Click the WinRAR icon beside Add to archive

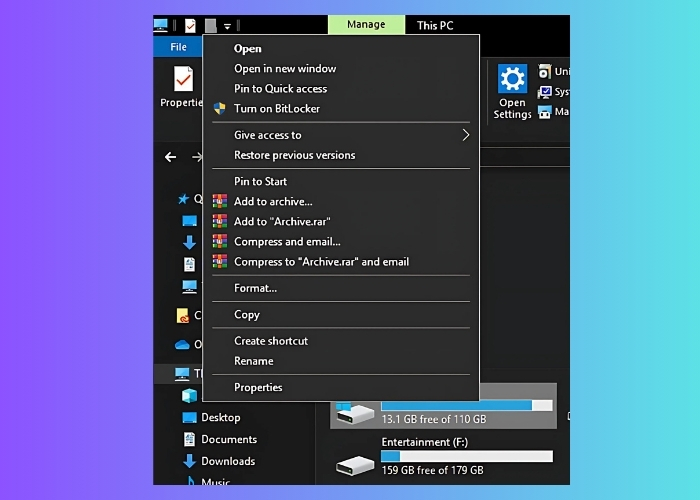[220, 202]
